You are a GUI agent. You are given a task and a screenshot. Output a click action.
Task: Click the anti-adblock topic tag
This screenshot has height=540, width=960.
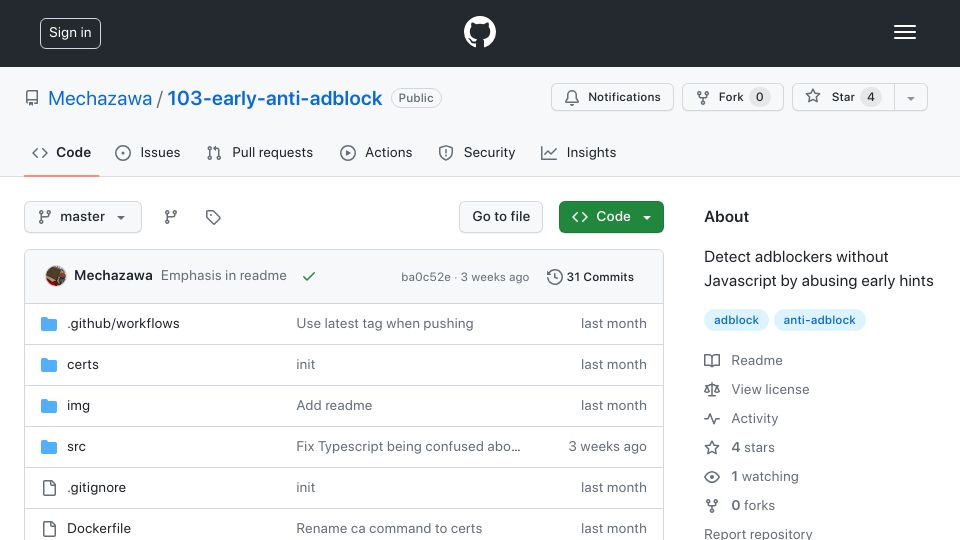tap(819, 320)
